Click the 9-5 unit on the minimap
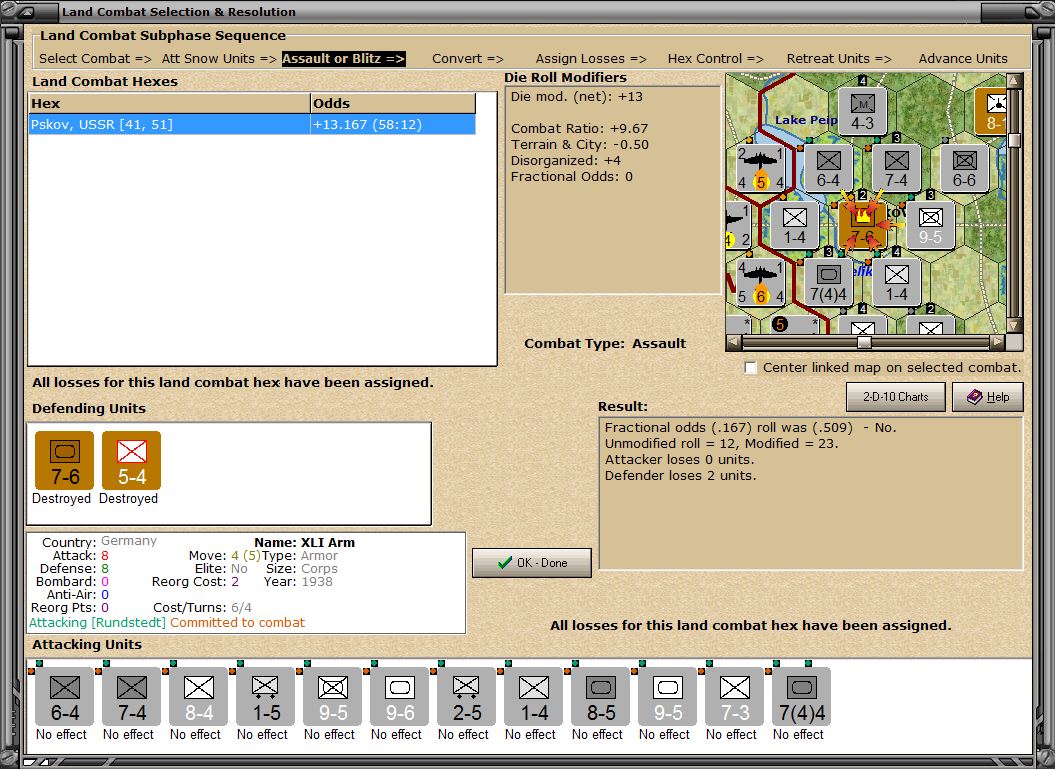Image resolution: width=1055 pixels, height=769 pixels. pos(931,225)
